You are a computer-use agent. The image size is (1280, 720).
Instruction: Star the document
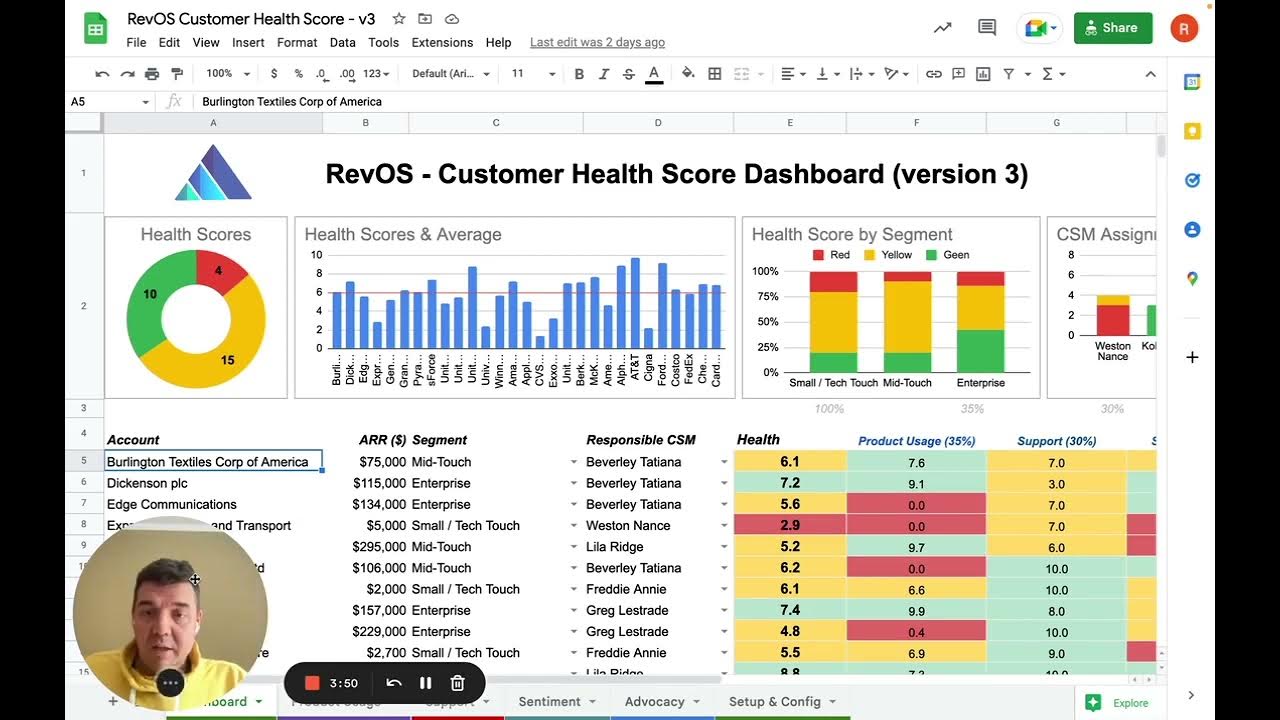pos(399,19)
